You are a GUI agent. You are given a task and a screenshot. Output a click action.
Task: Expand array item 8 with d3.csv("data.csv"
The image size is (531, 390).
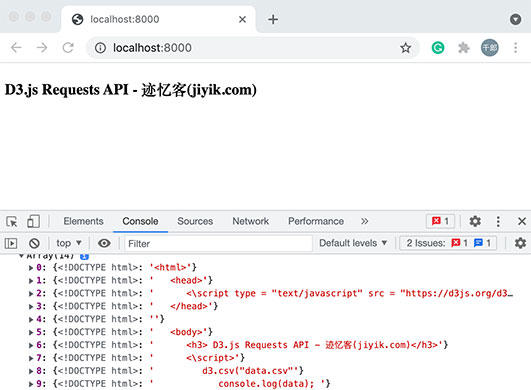pyautogui.click(x=31, y=371)
